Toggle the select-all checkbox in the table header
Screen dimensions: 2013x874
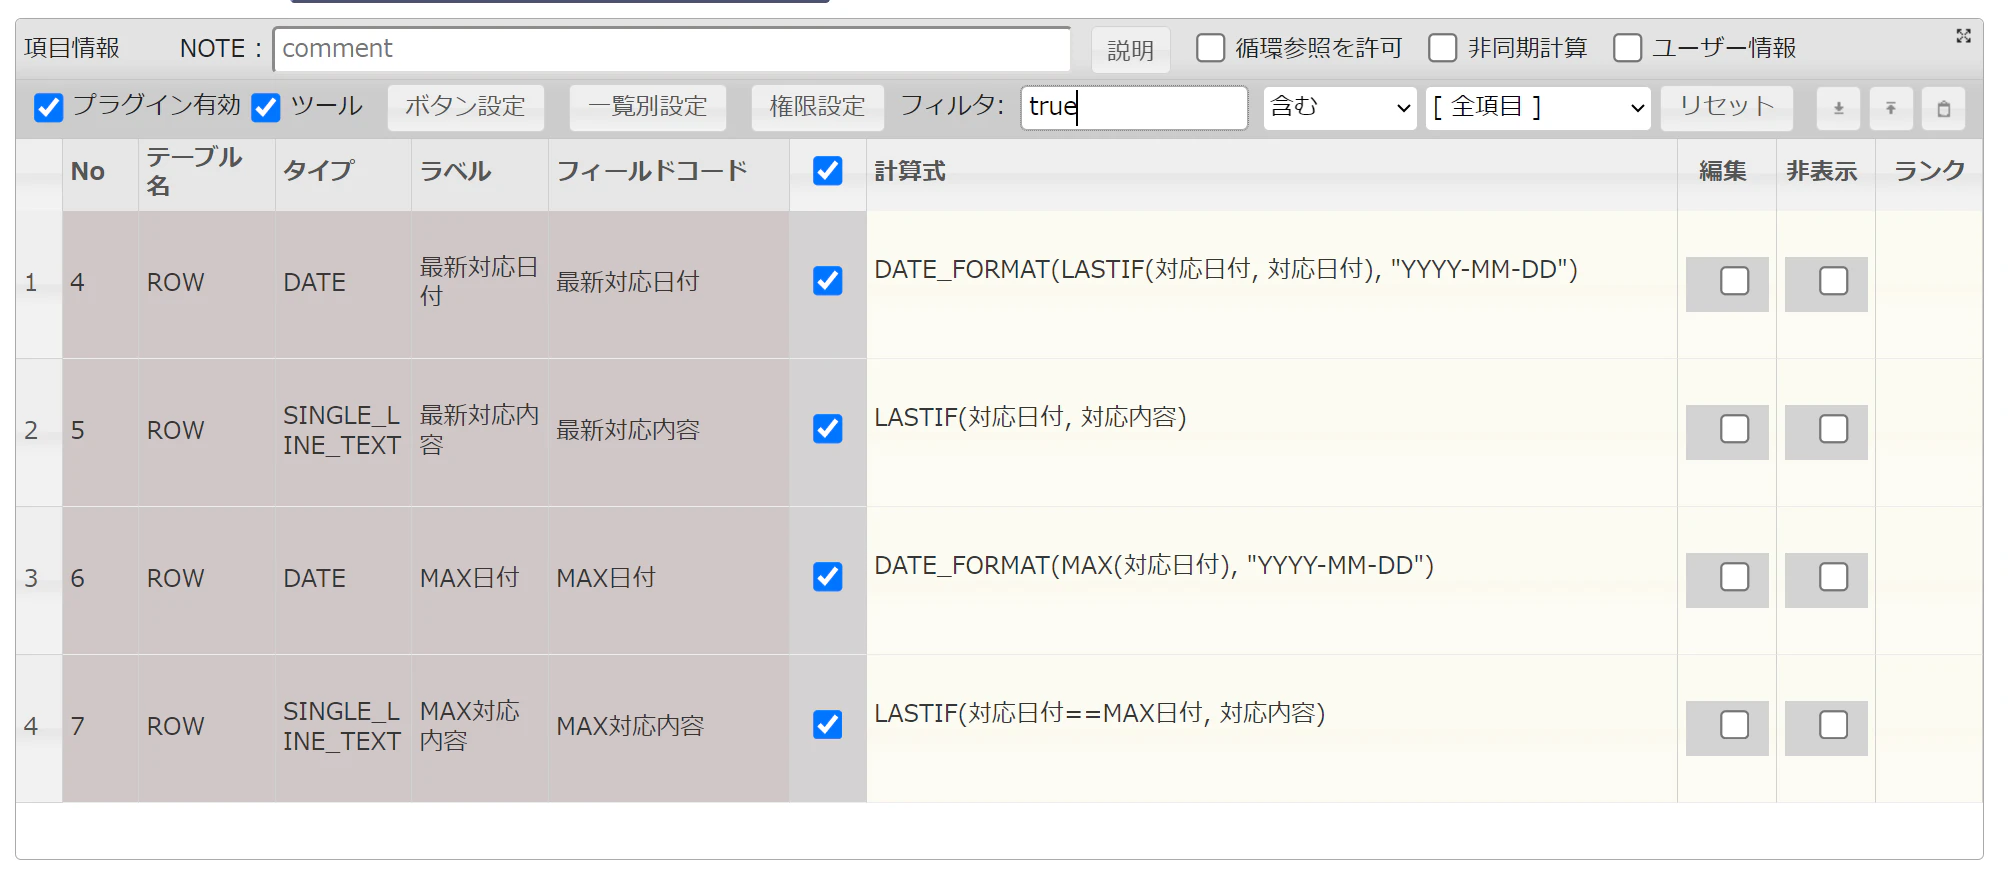pos(828,171)
